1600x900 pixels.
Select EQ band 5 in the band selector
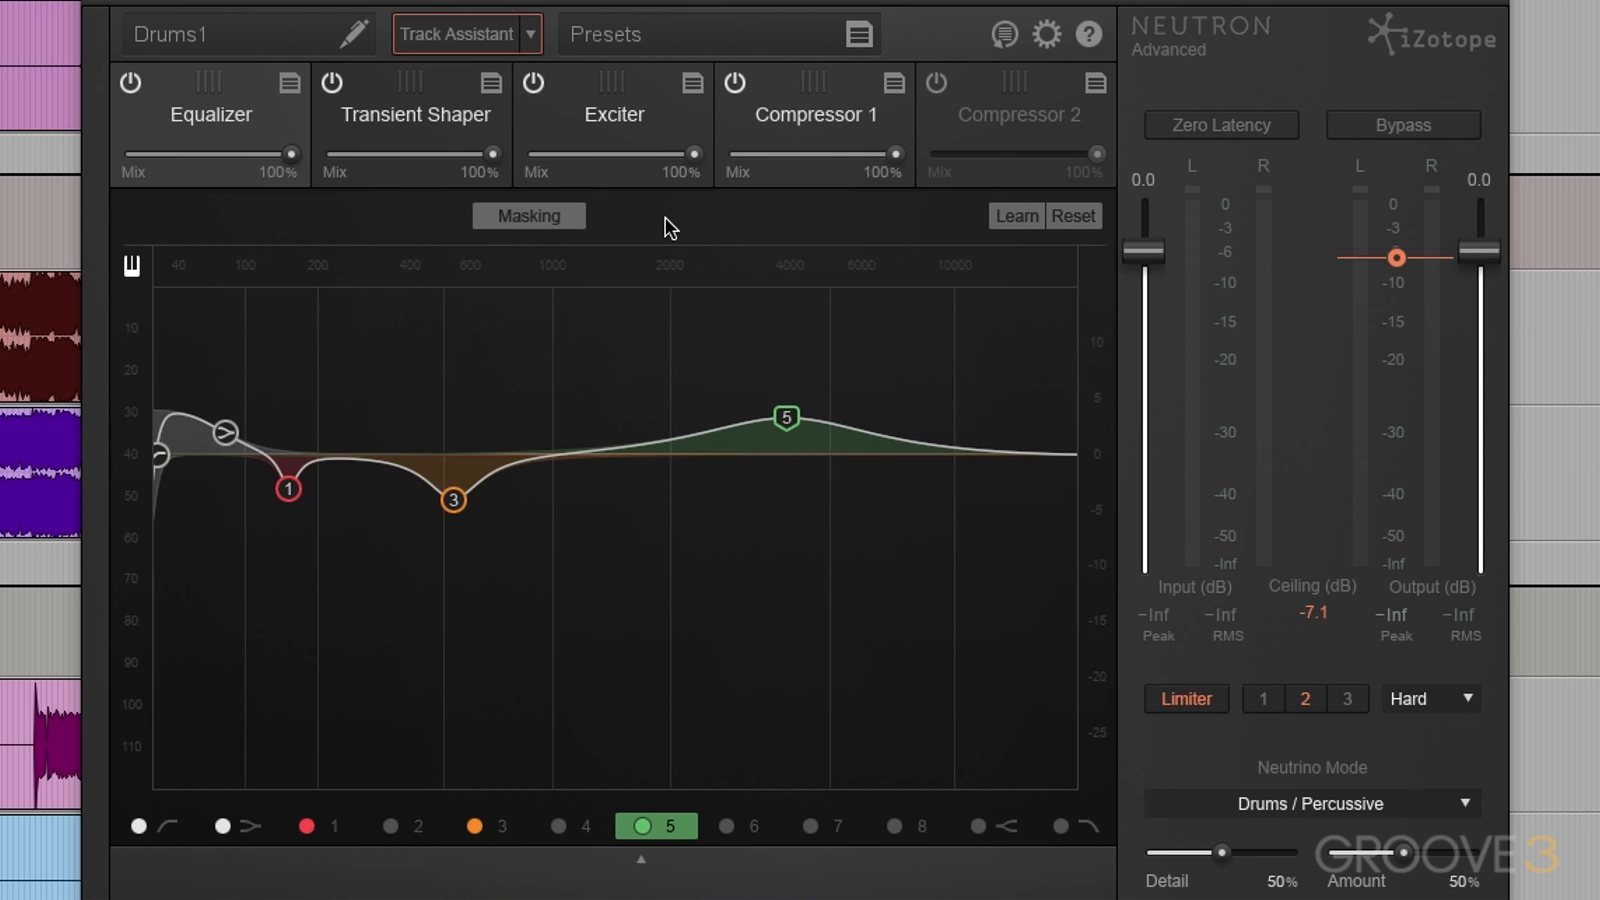coord(656,826)
